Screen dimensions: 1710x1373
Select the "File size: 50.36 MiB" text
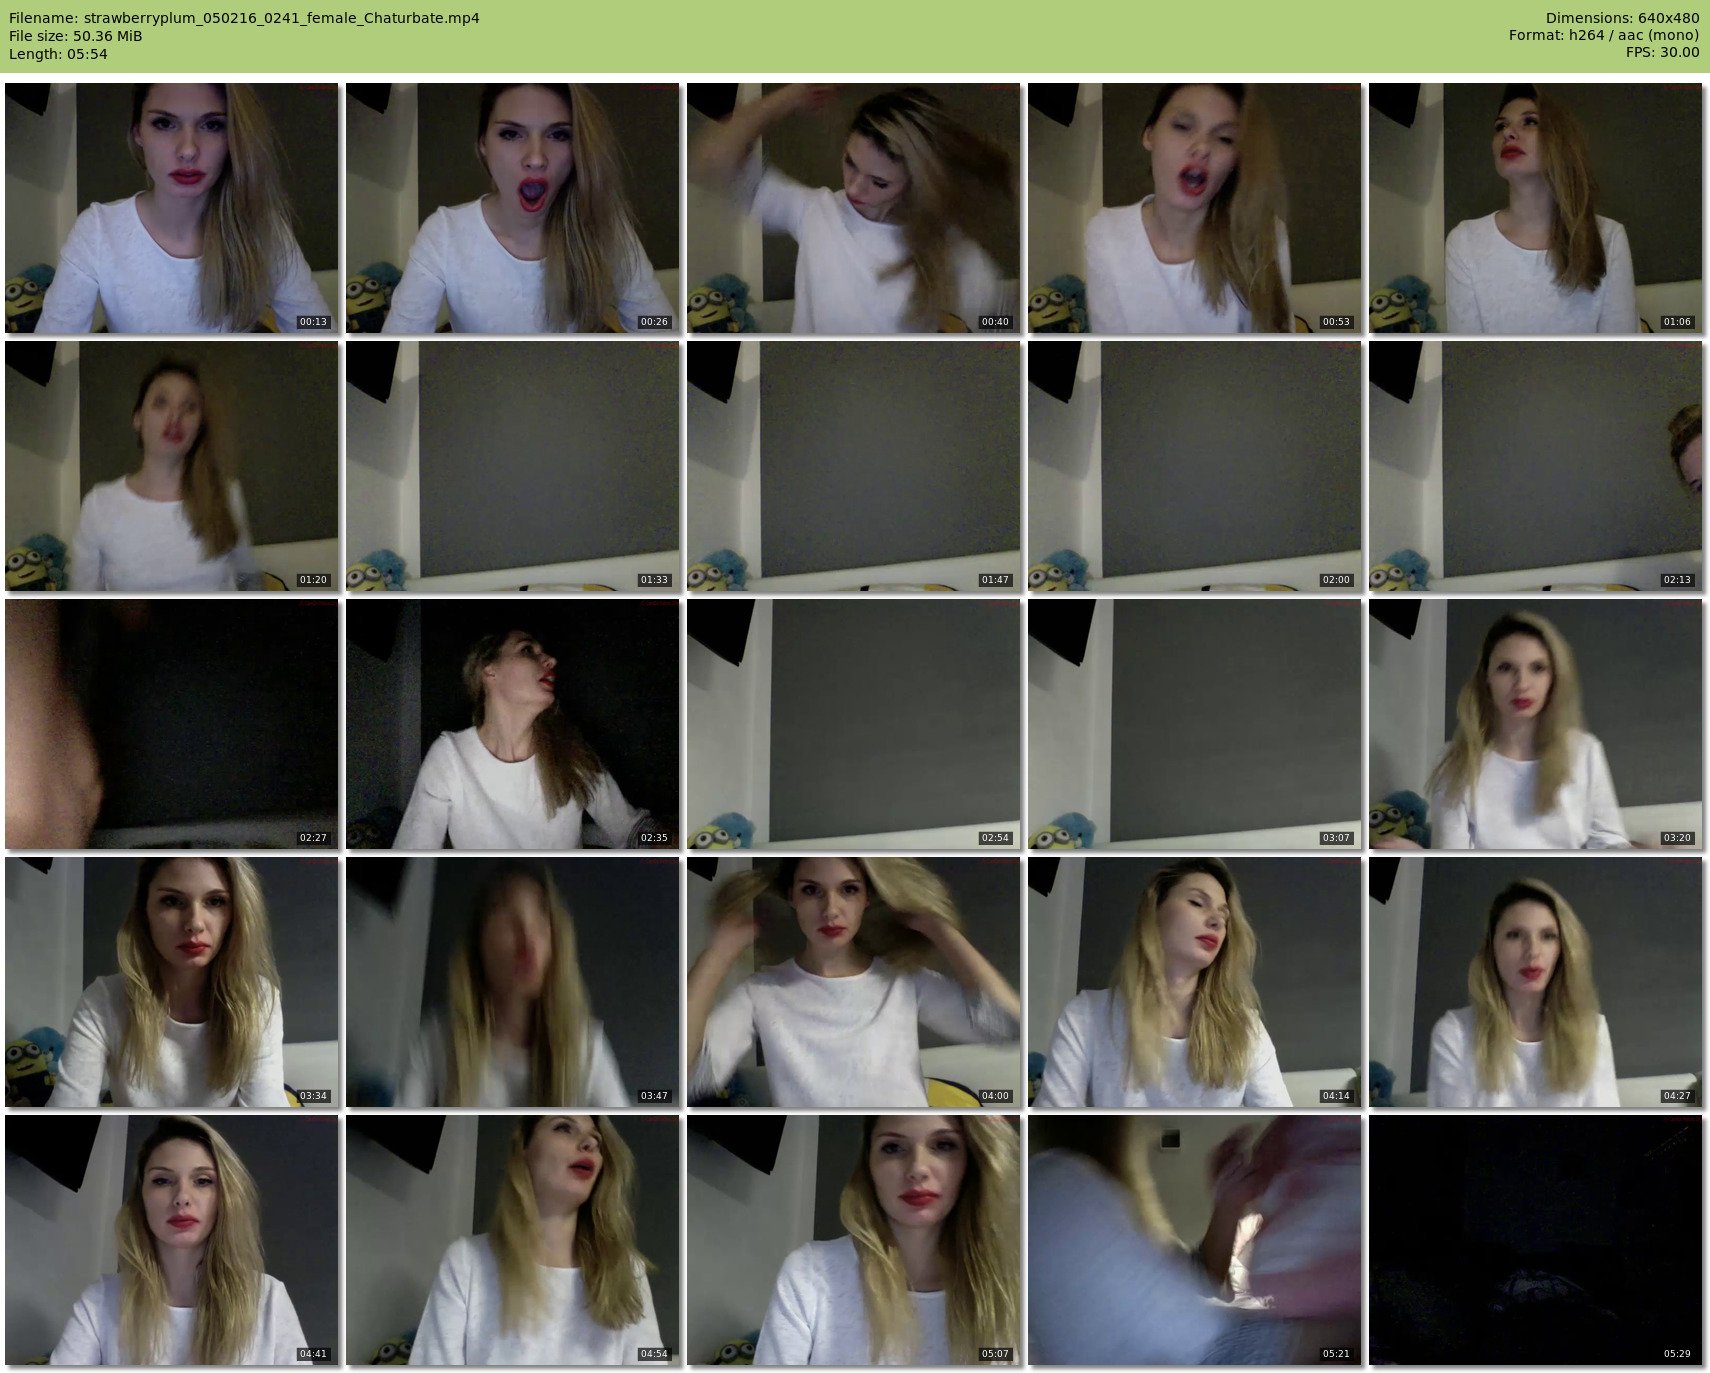pos(76,36)
